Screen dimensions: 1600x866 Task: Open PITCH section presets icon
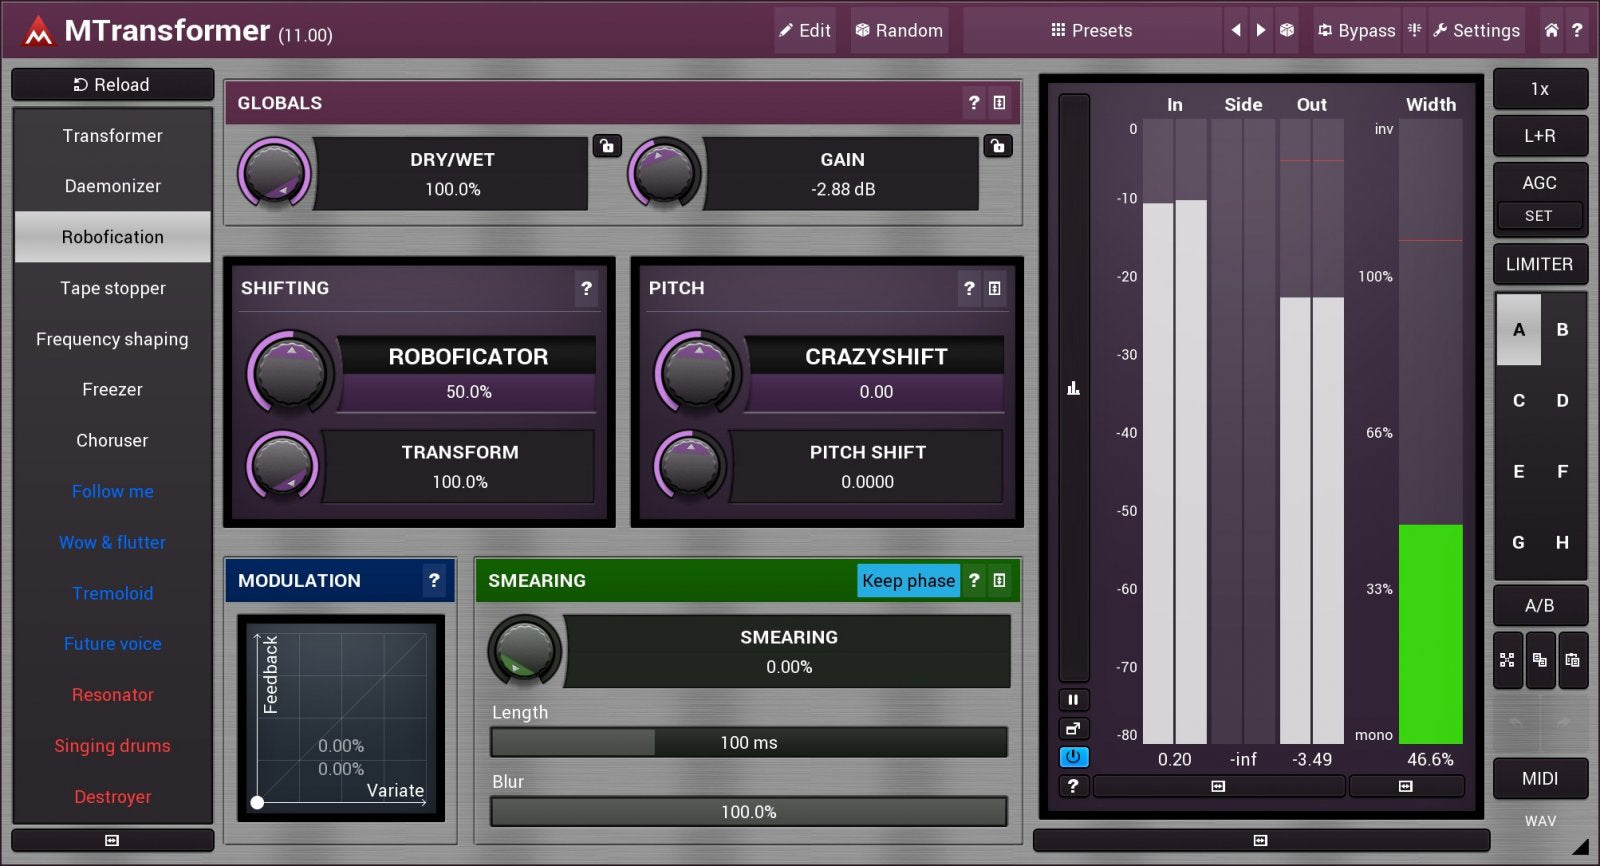(994, 288)
